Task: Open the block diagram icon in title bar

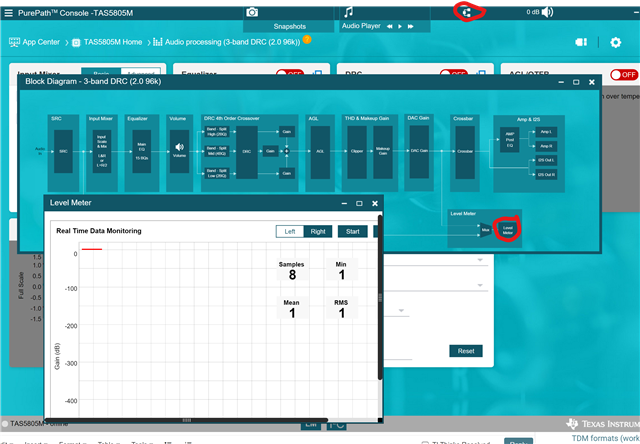Action: (x=467, y=13)
